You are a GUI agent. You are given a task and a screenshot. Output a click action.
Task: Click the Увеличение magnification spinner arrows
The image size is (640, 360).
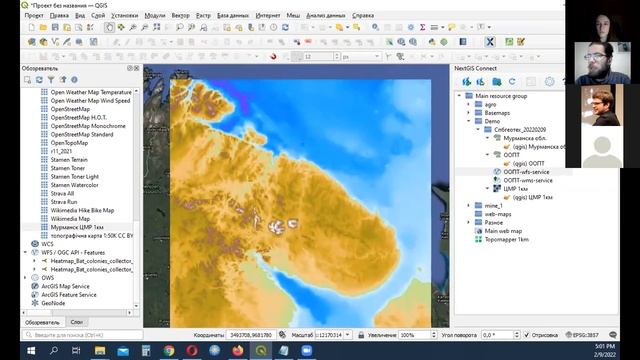pyautogui.click(x=433, y=335)
